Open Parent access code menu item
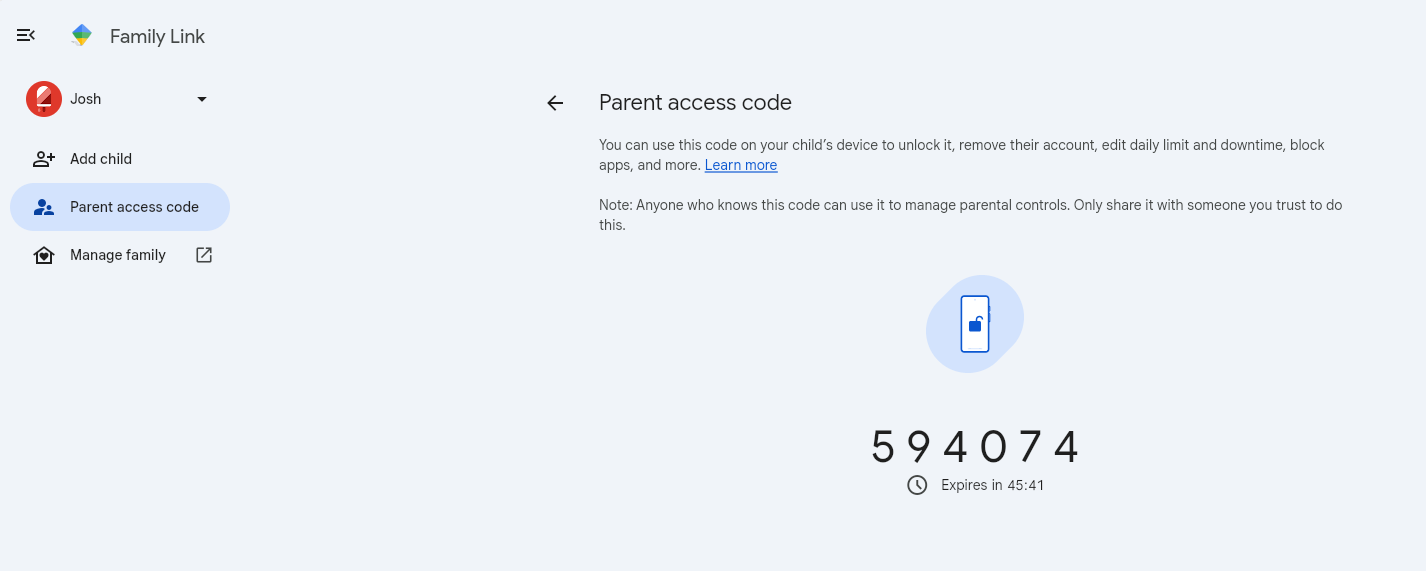The image size is (1426, 571). (120, 207)
